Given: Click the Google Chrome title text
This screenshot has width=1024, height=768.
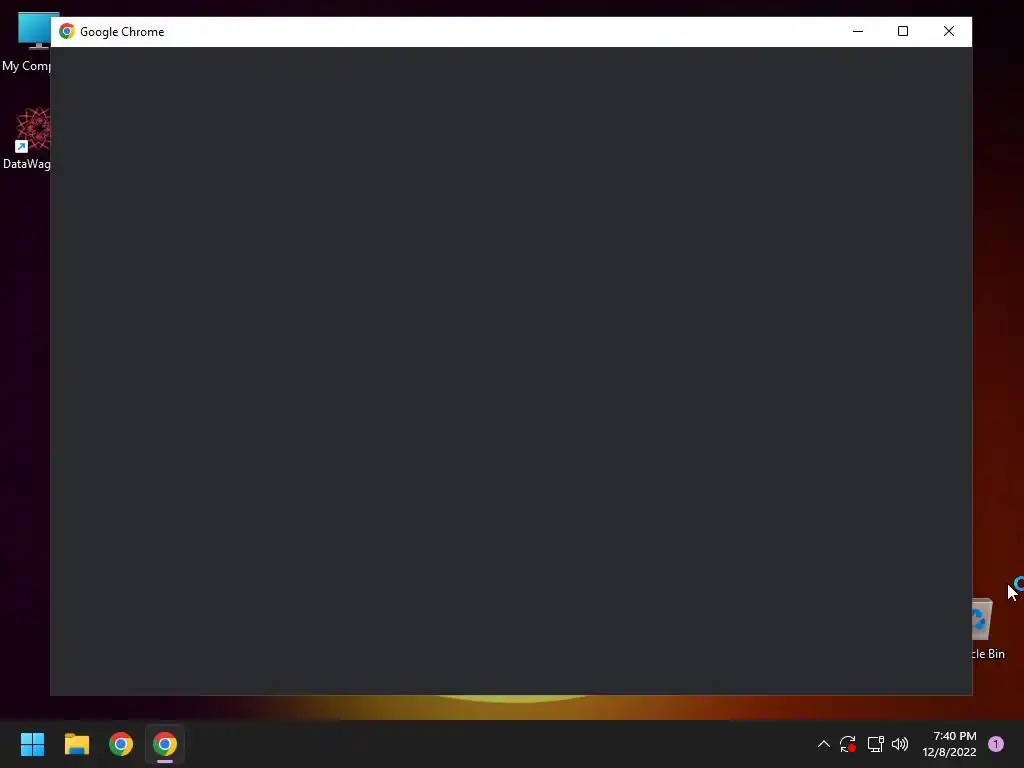Looking at the screenshot, I should [x=122, y=32].
